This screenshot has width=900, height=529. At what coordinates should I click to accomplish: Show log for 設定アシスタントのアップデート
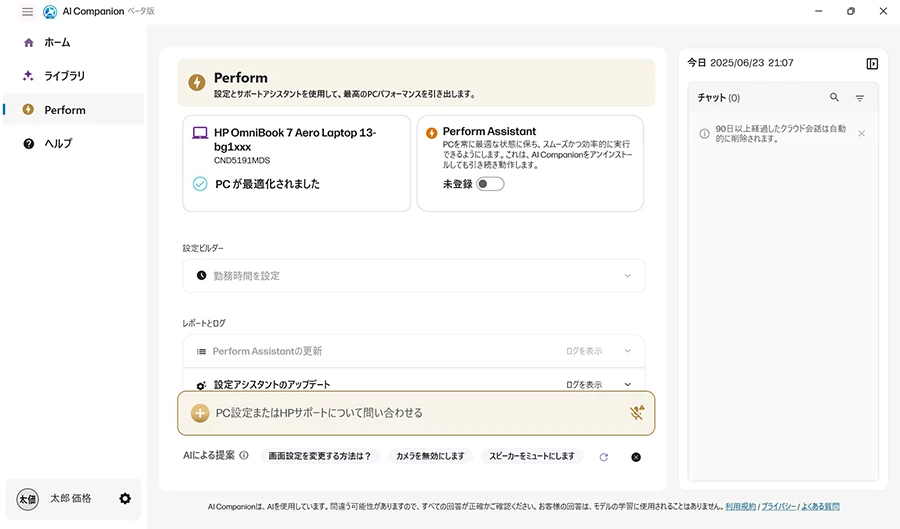click(x=584, y=385)
